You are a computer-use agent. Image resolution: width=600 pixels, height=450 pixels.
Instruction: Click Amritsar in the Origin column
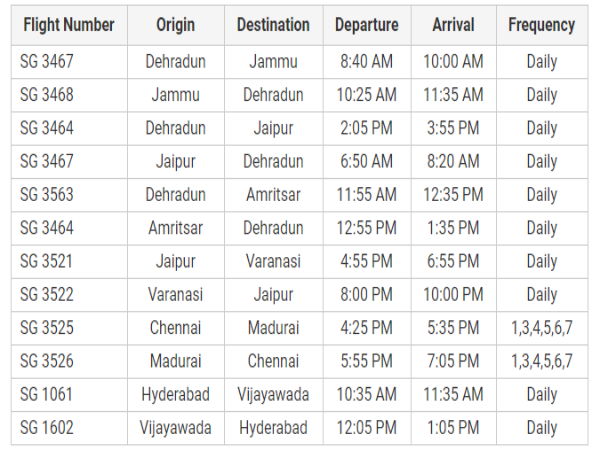[176, 228]
